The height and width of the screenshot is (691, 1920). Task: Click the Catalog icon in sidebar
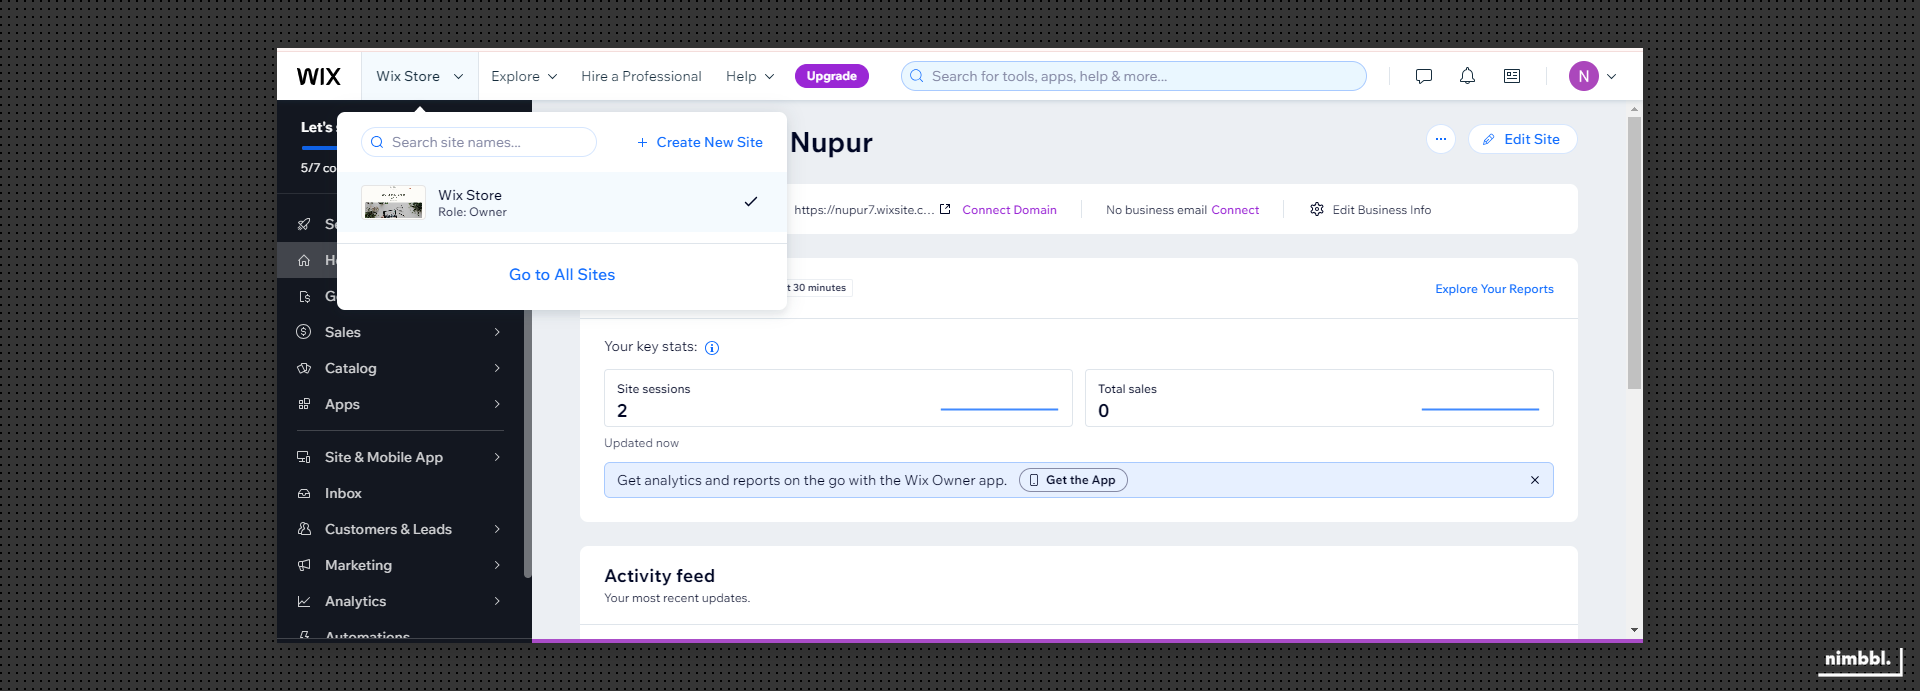[x=304, y=368]
